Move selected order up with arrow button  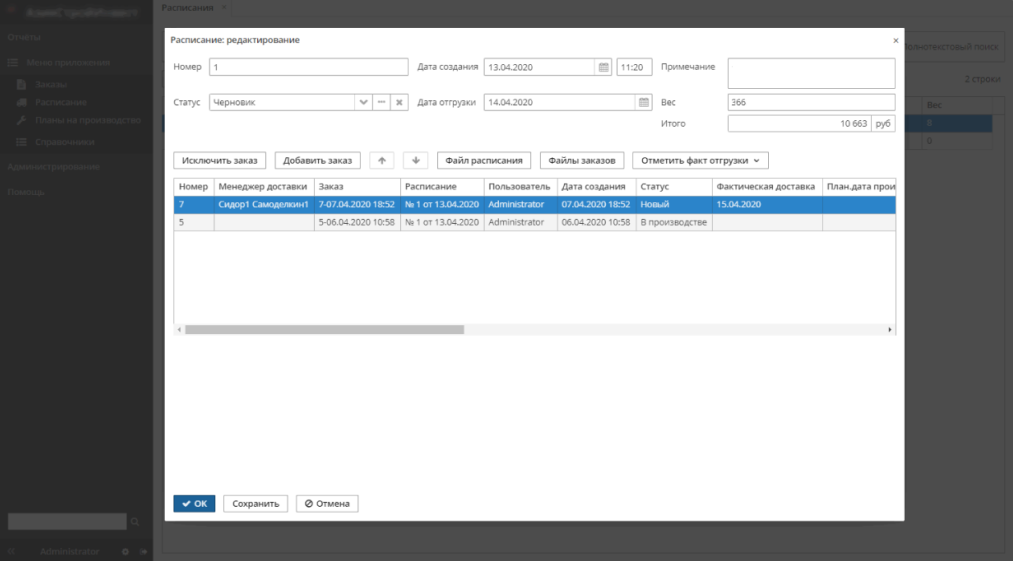[x=382, y=160]
